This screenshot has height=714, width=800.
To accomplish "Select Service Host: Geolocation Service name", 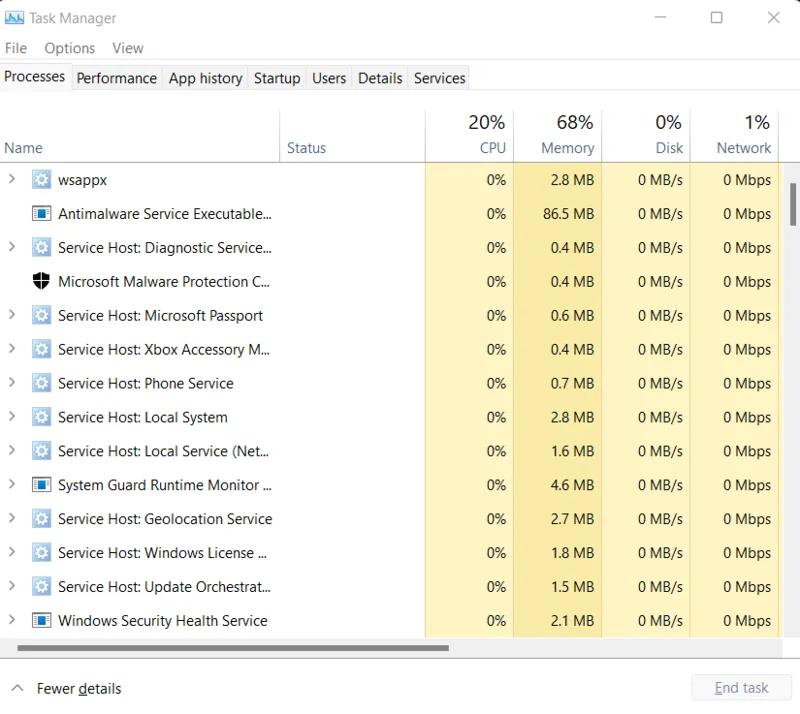I will (x=165, y=519).
